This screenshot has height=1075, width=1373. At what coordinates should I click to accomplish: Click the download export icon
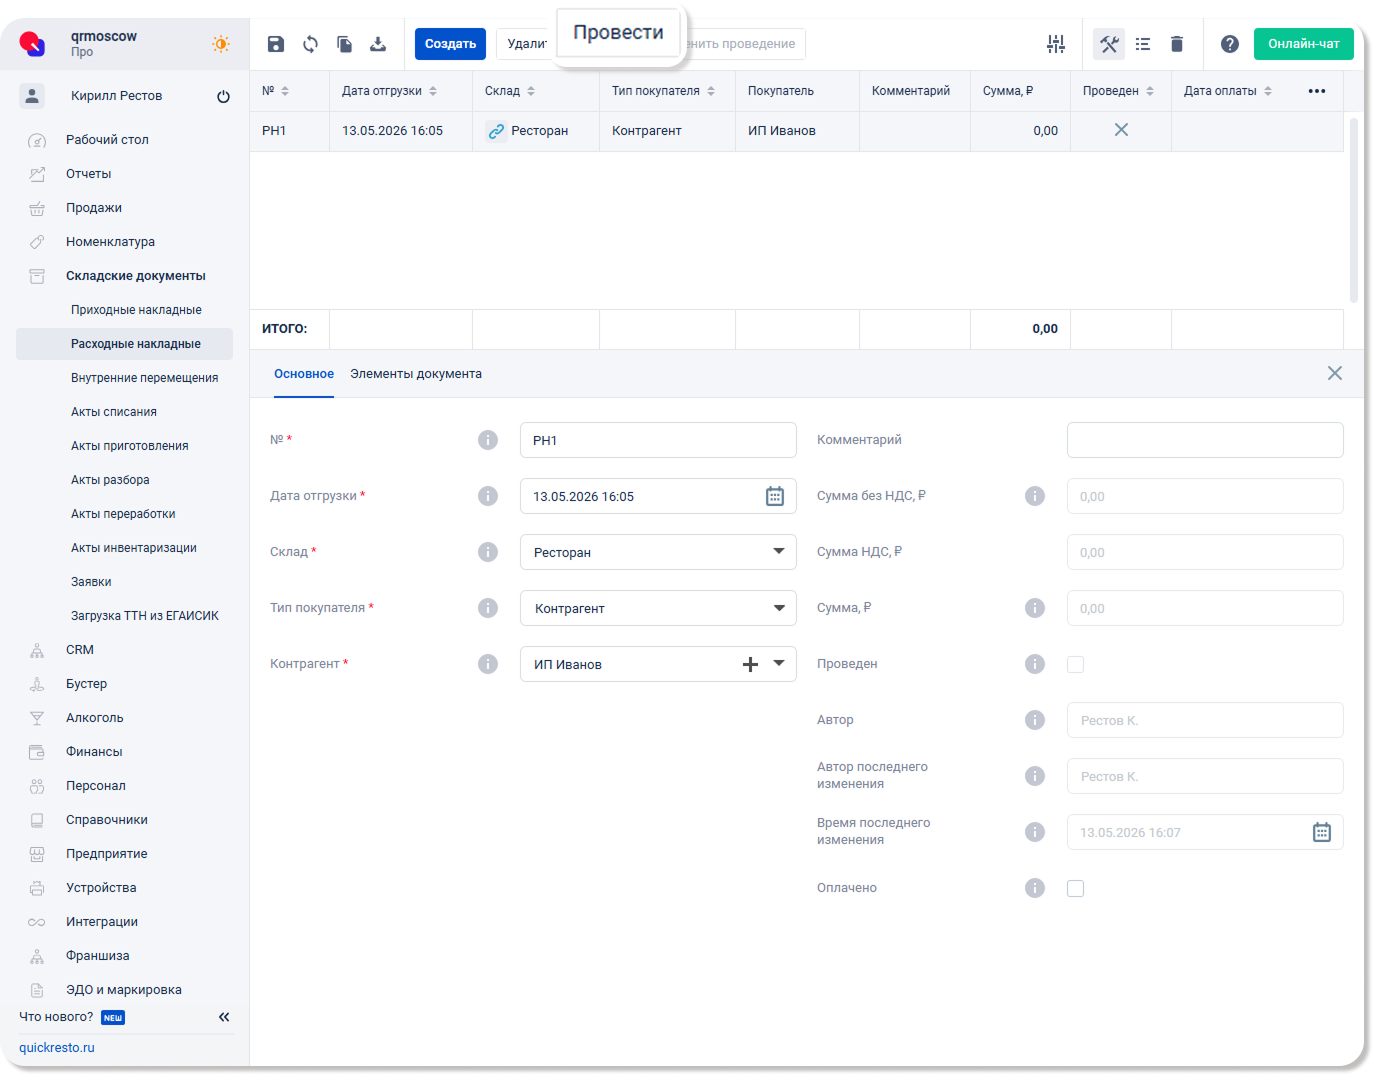point(378,44)
